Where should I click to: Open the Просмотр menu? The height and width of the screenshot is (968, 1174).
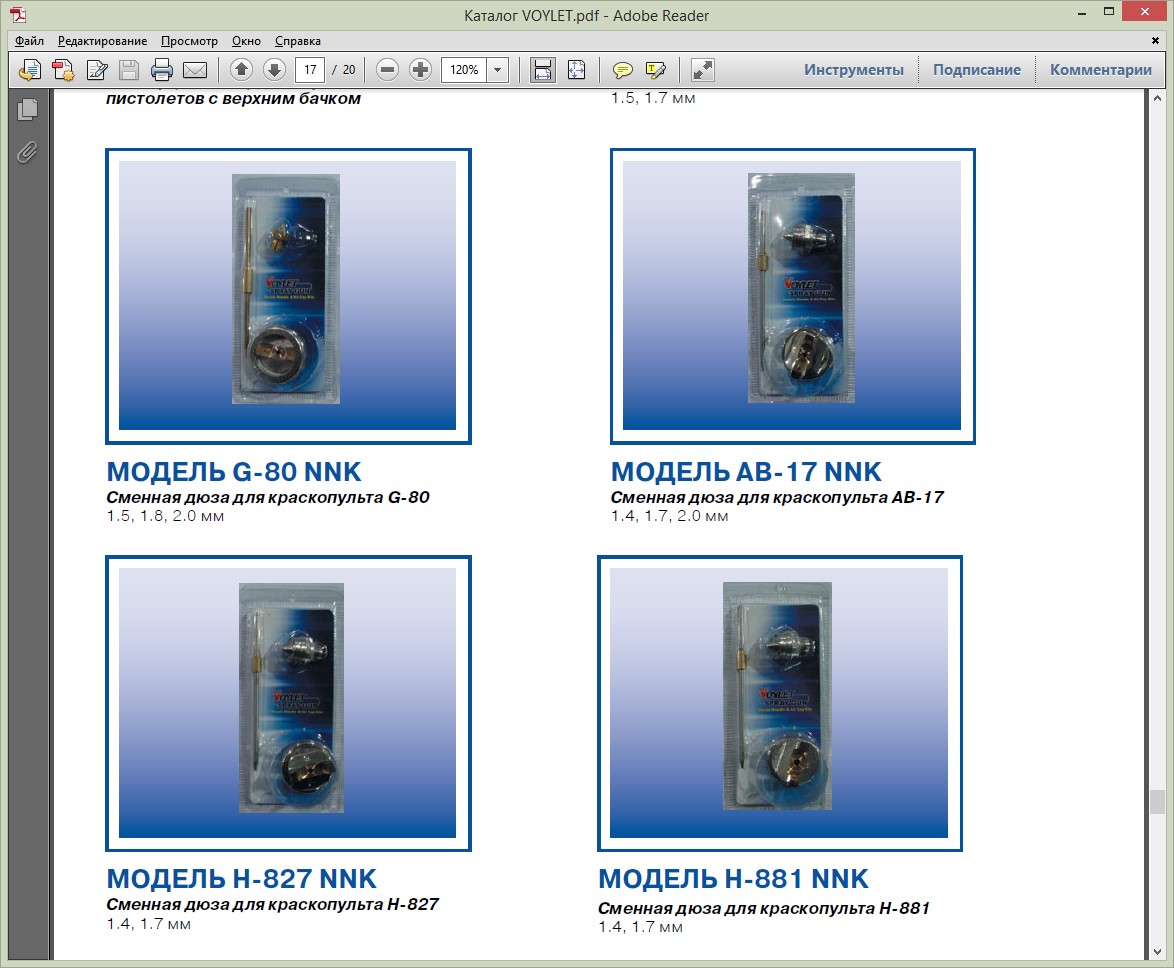[x=189, y=41]
